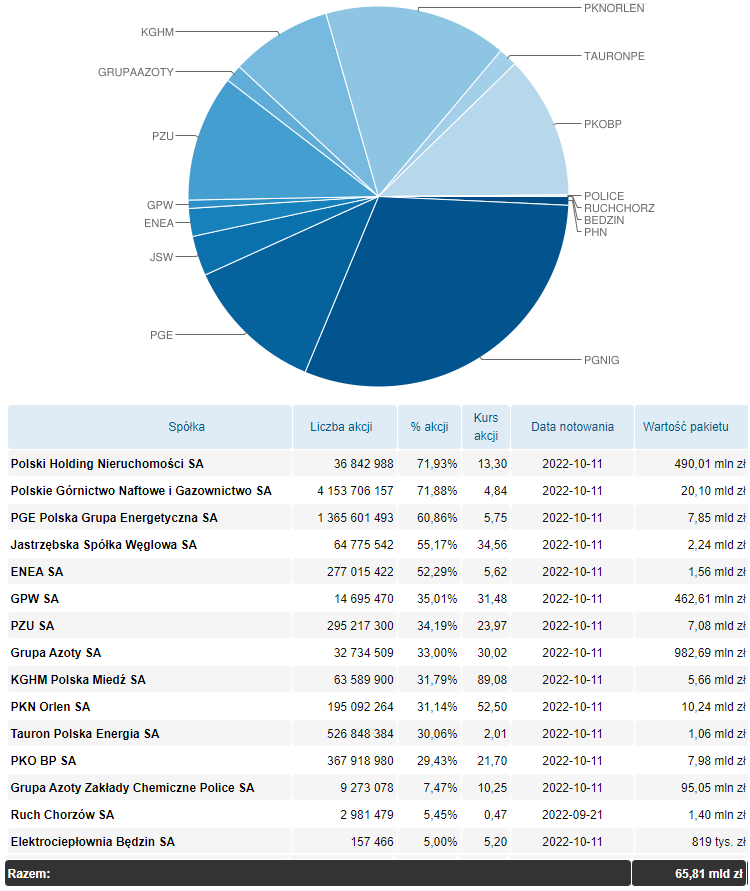Open PZU SA company link
The image size is (750, 891).
32,626
